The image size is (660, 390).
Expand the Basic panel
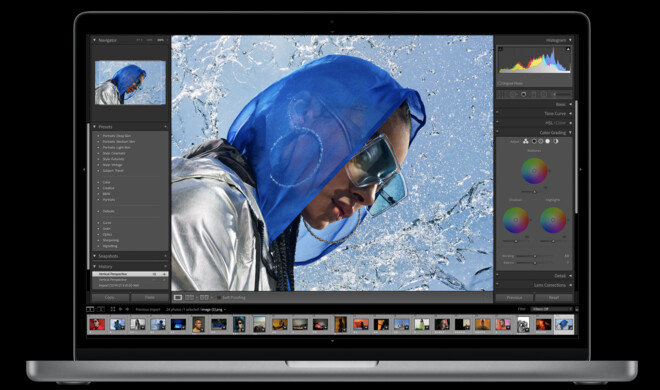pyautogui.click(x=570, y=104)
